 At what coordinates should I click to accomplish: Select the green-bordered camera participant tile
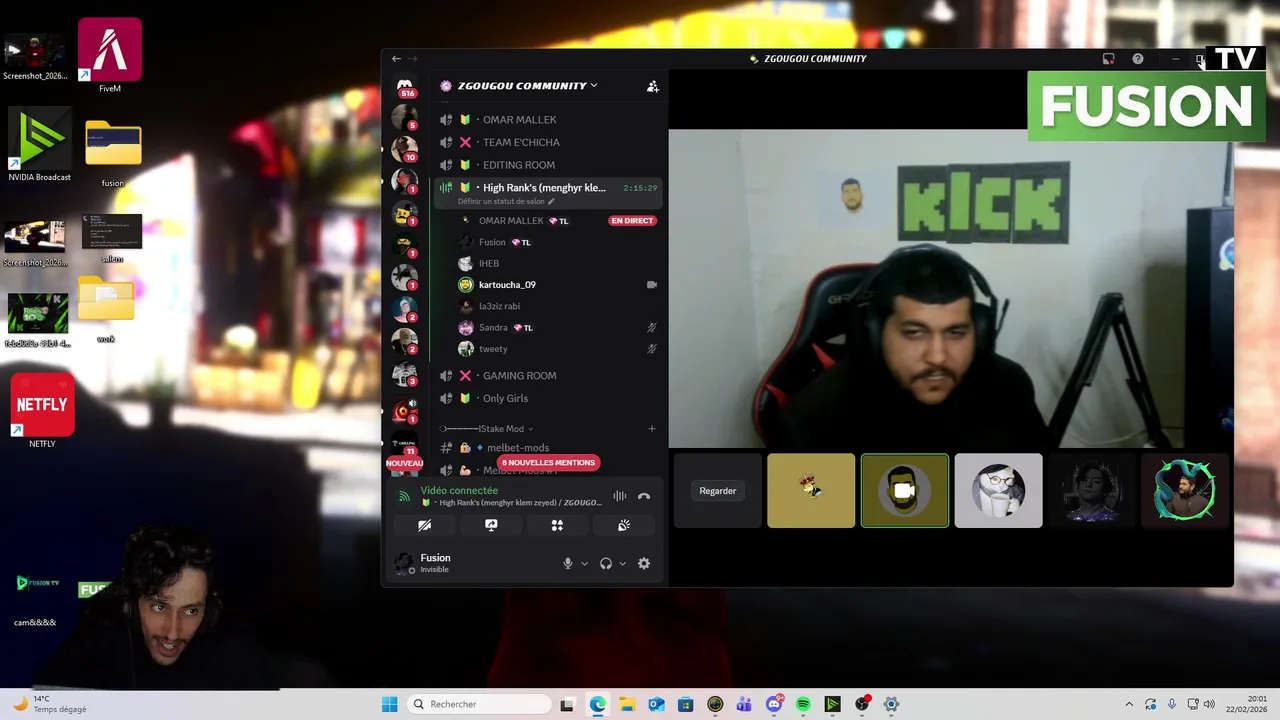(905, 491)
